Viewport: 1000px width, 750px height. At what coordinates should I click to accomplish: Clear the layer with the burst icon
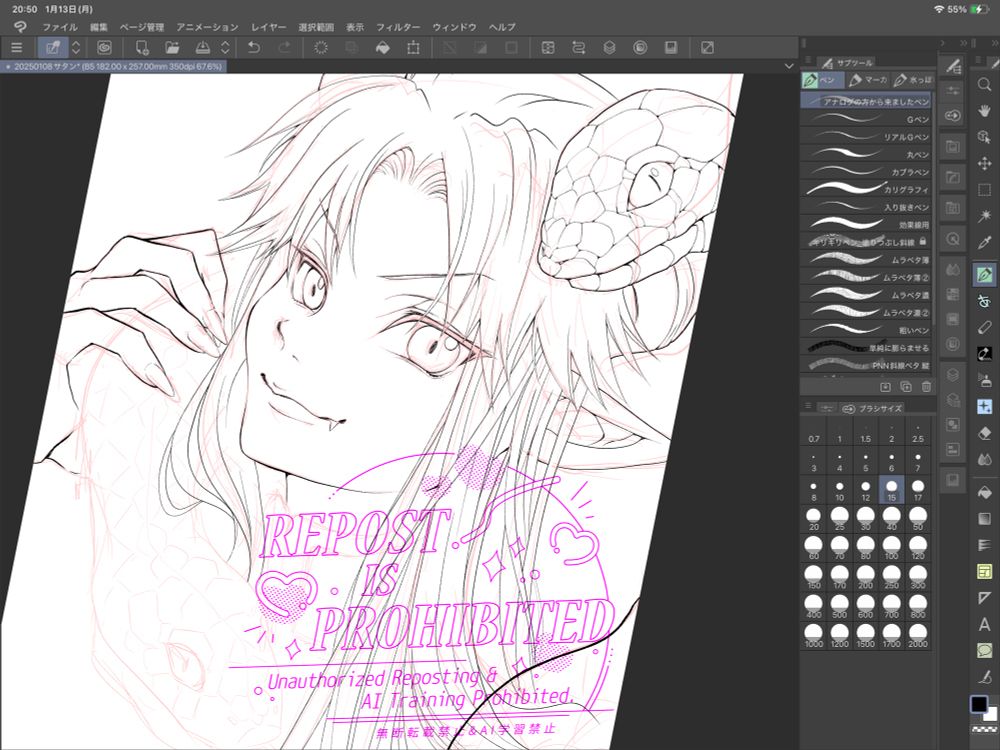point(321,48)
